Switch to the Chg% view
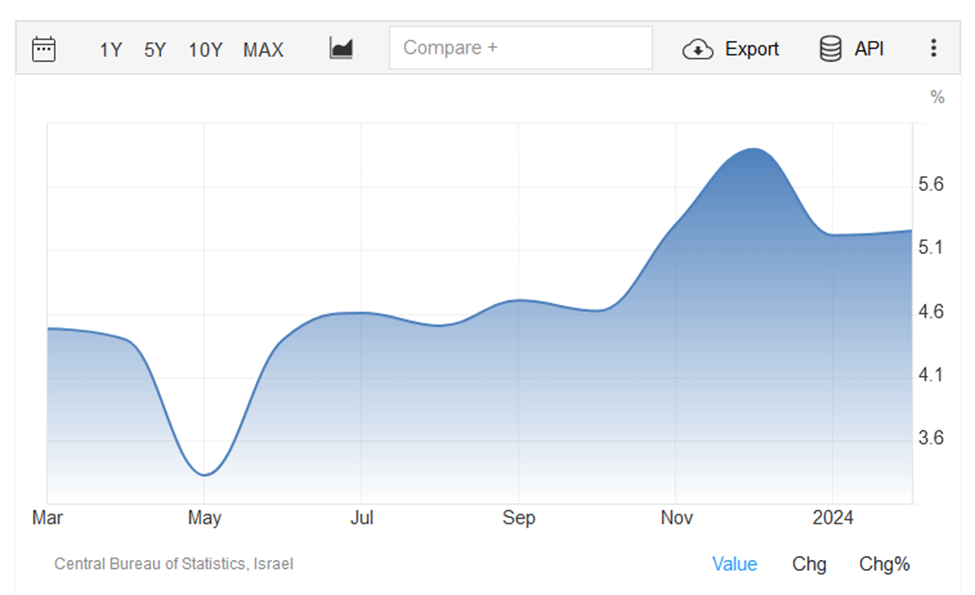975x595 pixels. (884, 564)
